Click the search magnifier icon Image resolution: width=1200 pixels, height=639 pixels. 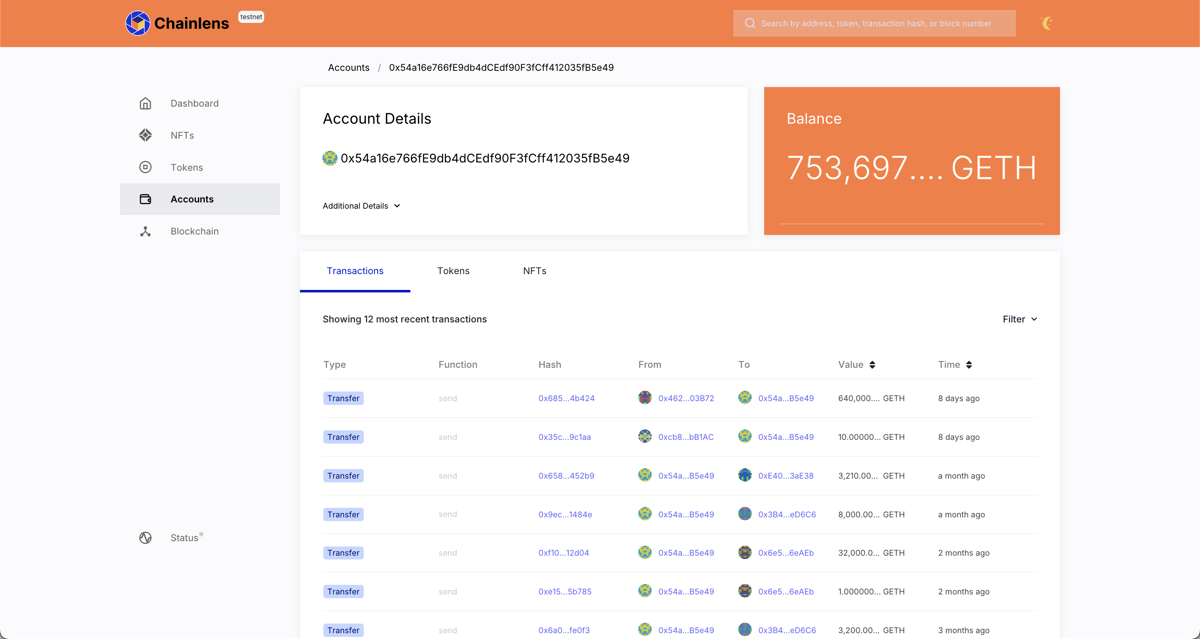click(x=750, y=22)
